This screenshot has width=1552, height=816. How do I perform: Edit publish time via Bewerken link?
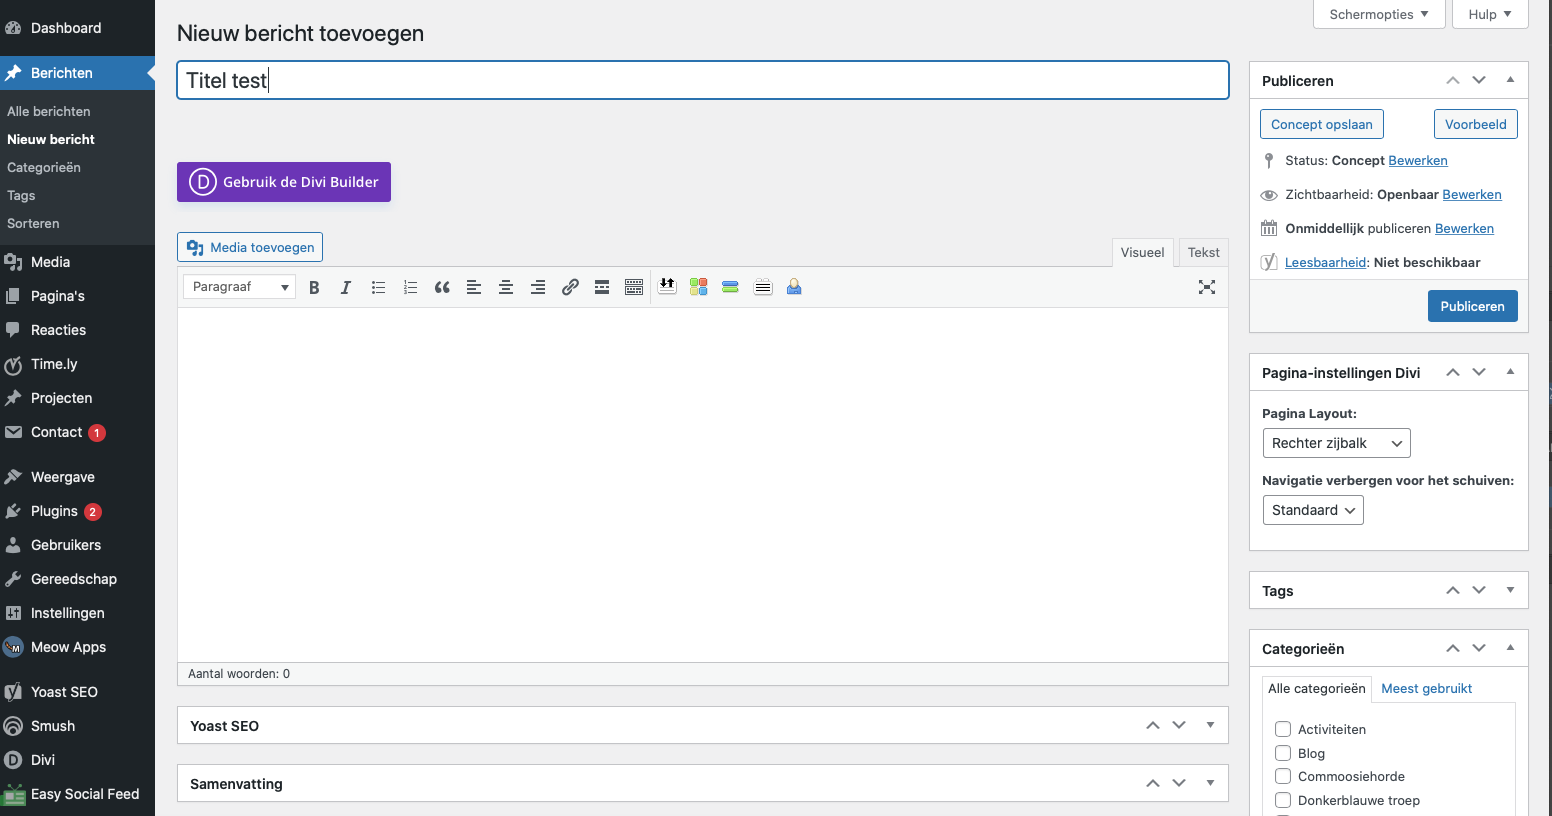click(x=1464, y=228)
